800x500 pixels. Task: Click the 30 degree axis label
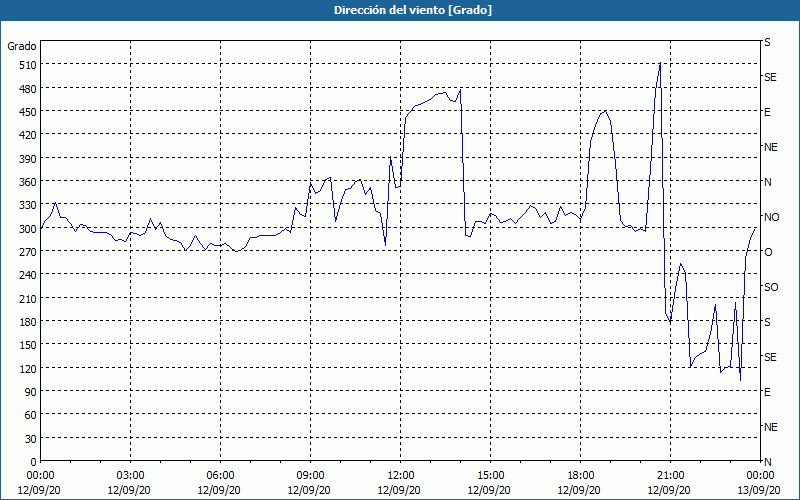coord(31,438)
